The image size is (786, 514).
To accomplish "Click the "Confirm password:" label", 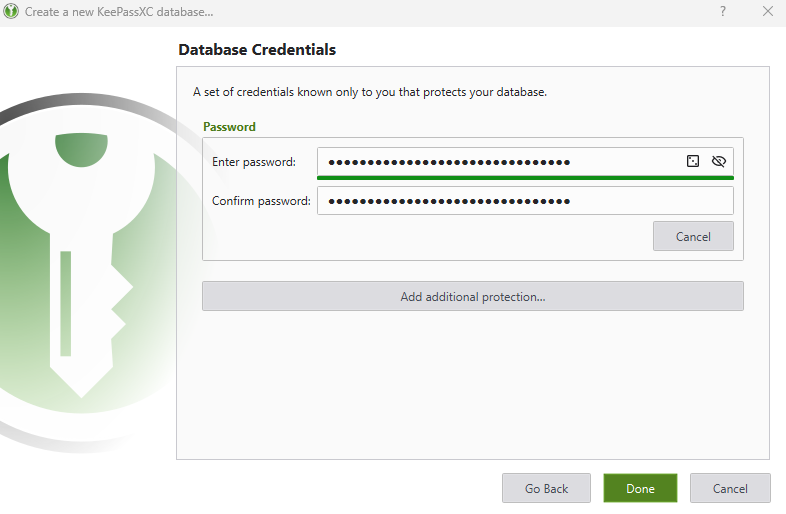I will (261, 201).
